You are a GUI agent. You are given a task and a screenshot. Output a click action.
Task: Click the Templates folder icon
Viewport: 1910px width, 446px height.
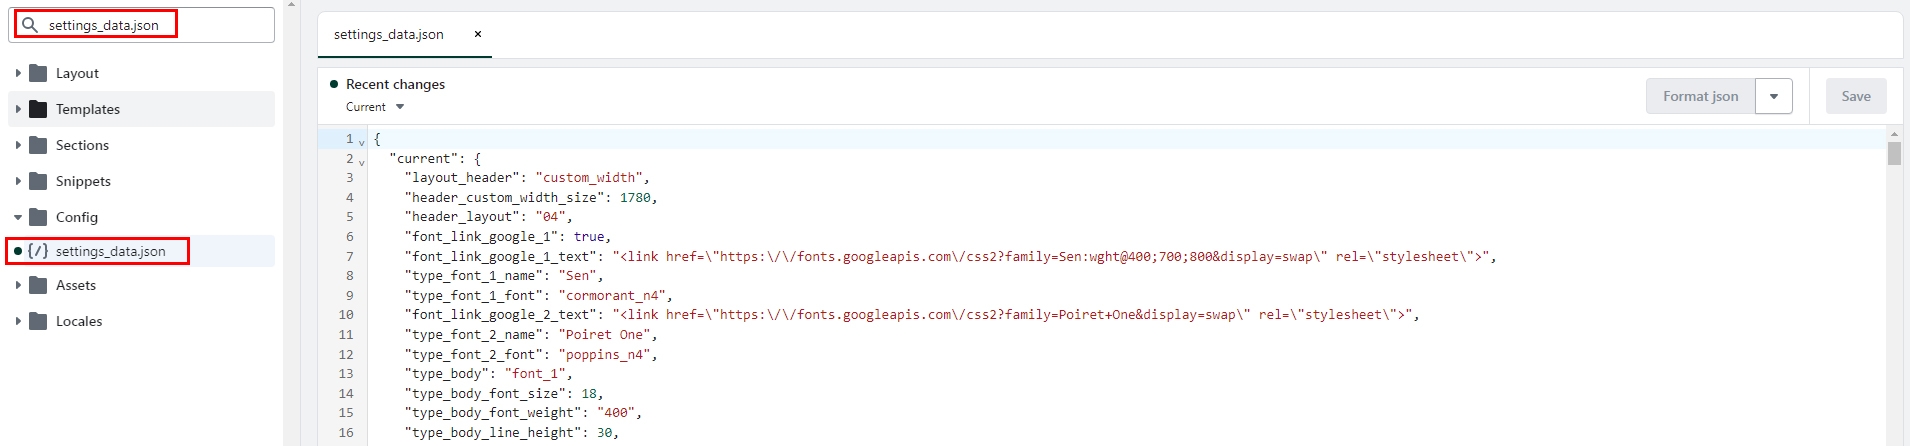click(x=39, y=109)
